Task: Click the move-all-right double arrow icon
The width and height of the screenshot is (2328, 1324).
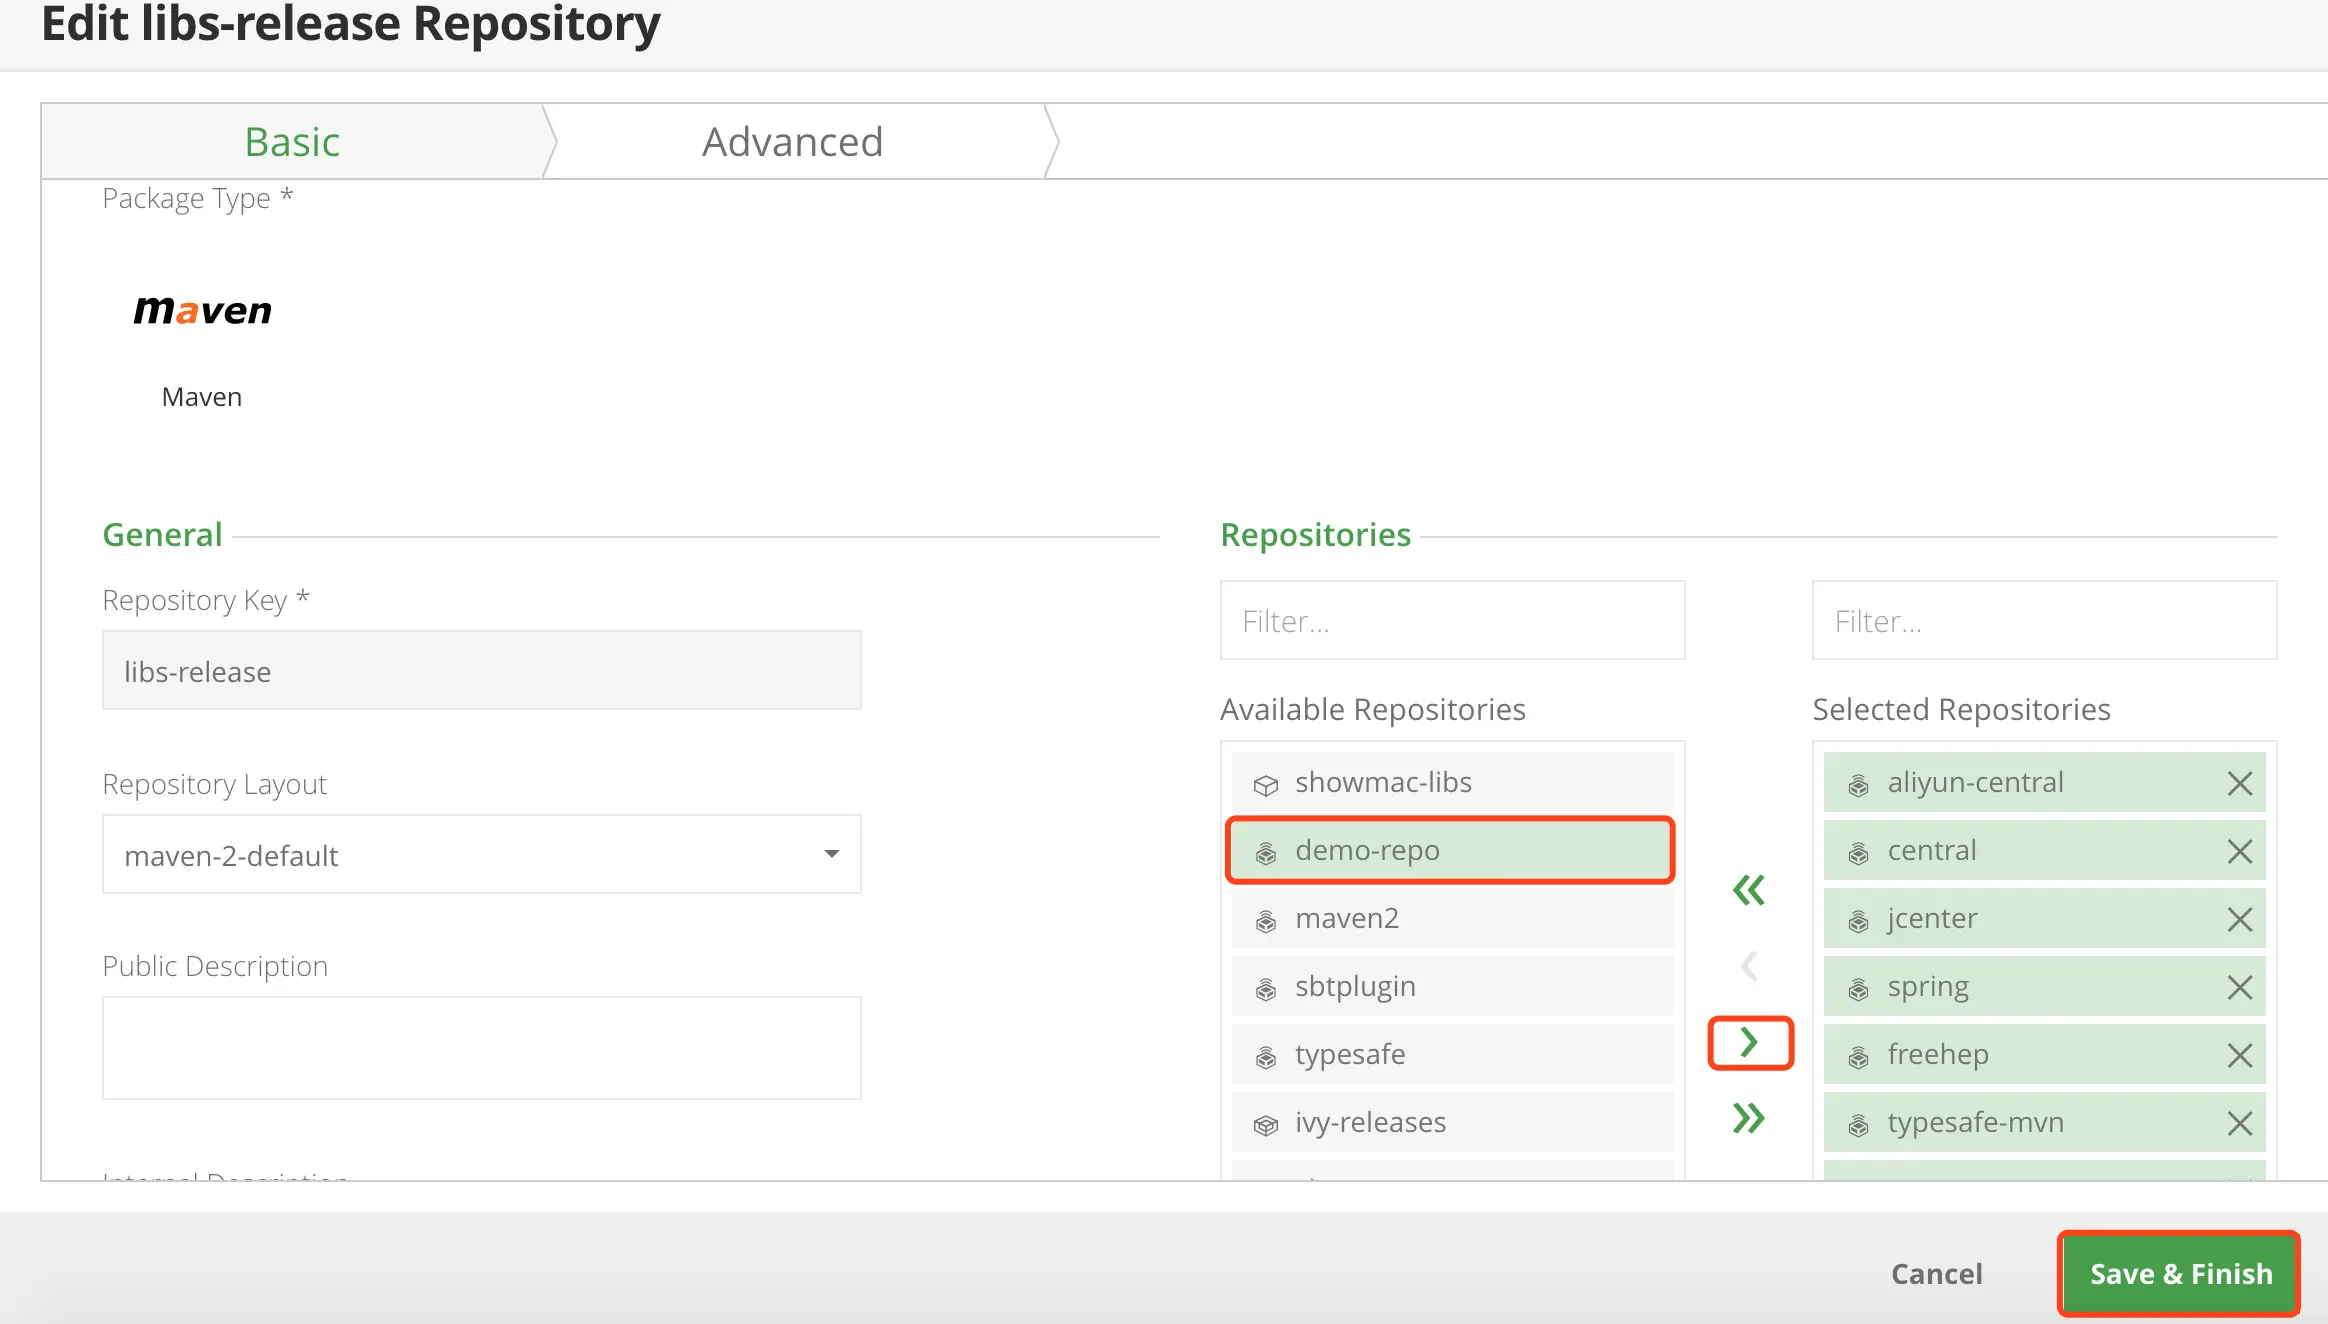Action: point(1749,1118)
